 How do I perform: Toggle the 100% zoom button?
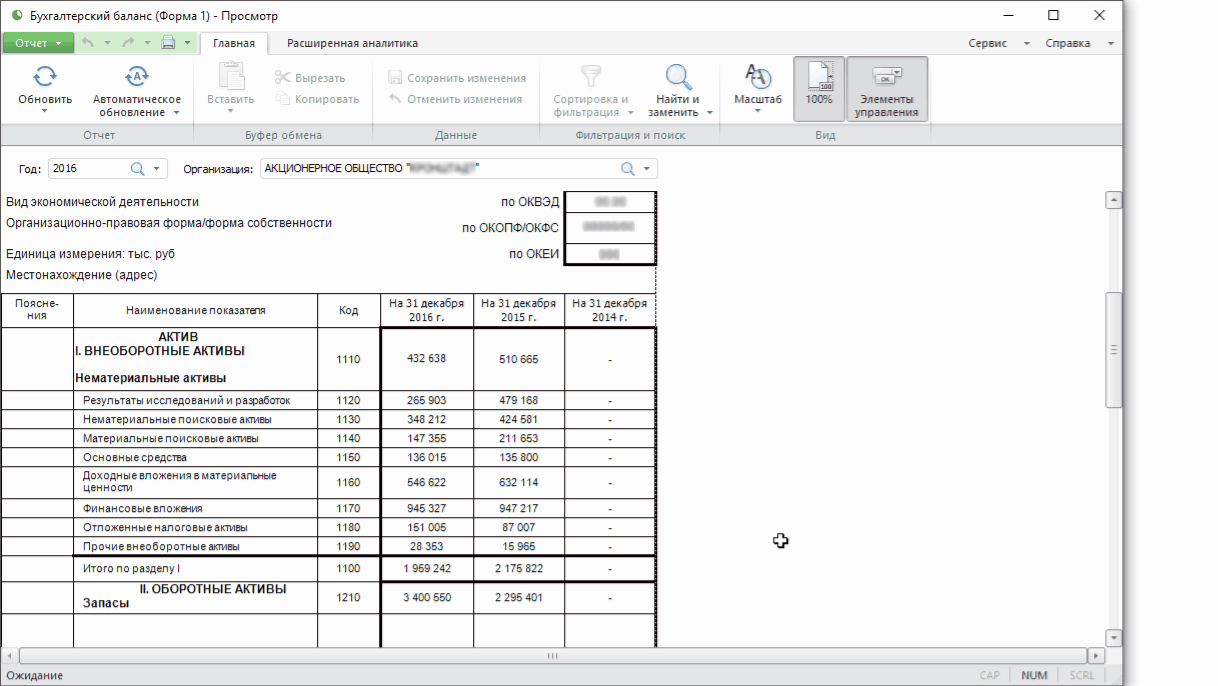coord(819,86)
